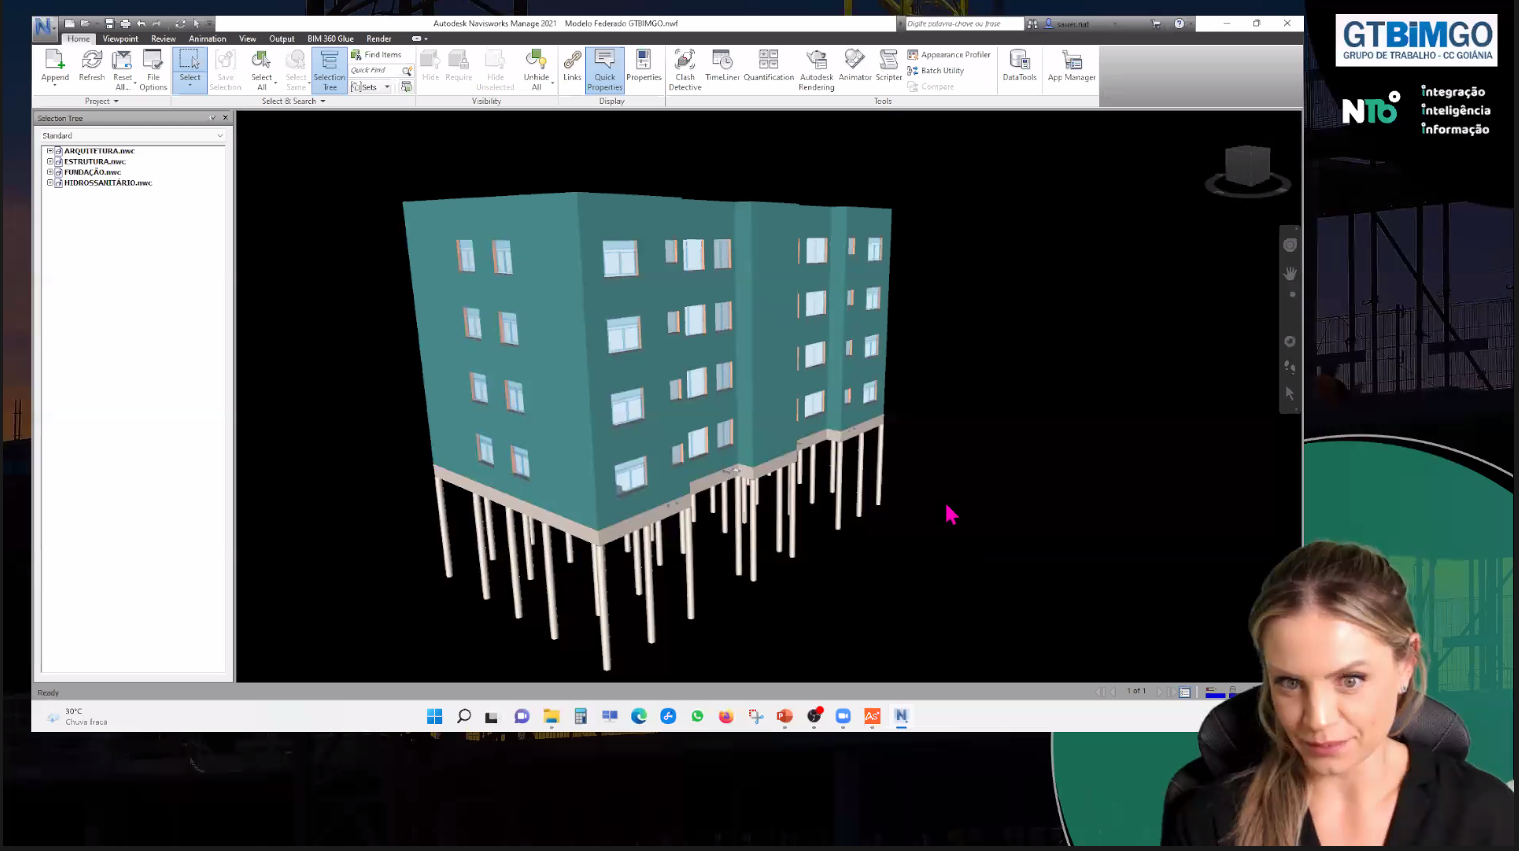Open the Appearance Profiler
This screenshot has height=851, width=1519.
tap(949, 55)
